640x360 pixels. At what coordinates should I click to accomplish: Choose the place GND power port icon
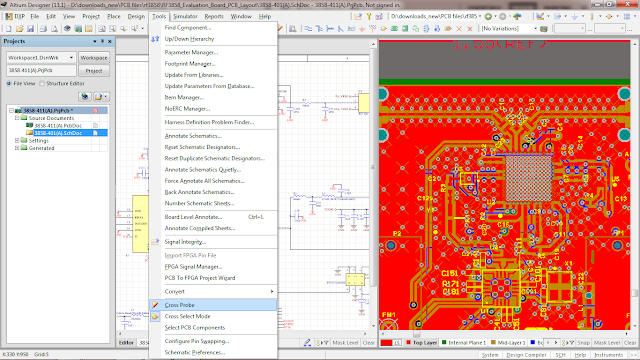[362, 29]
